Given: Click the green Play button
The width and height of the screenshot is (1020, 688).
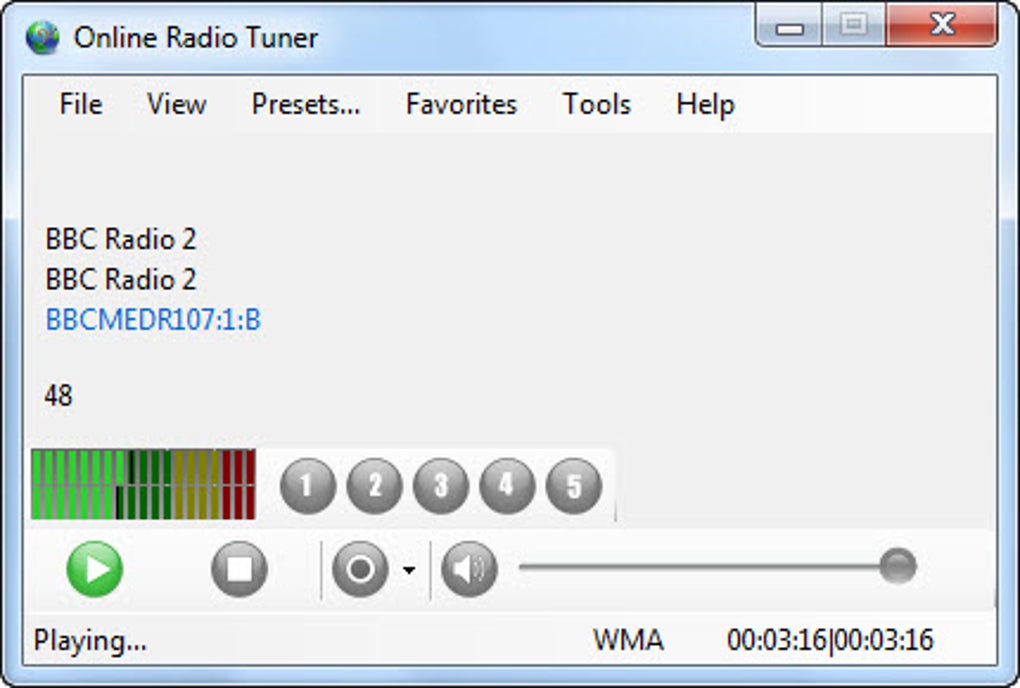Looking at the screenshot, I should pos(95,569).
